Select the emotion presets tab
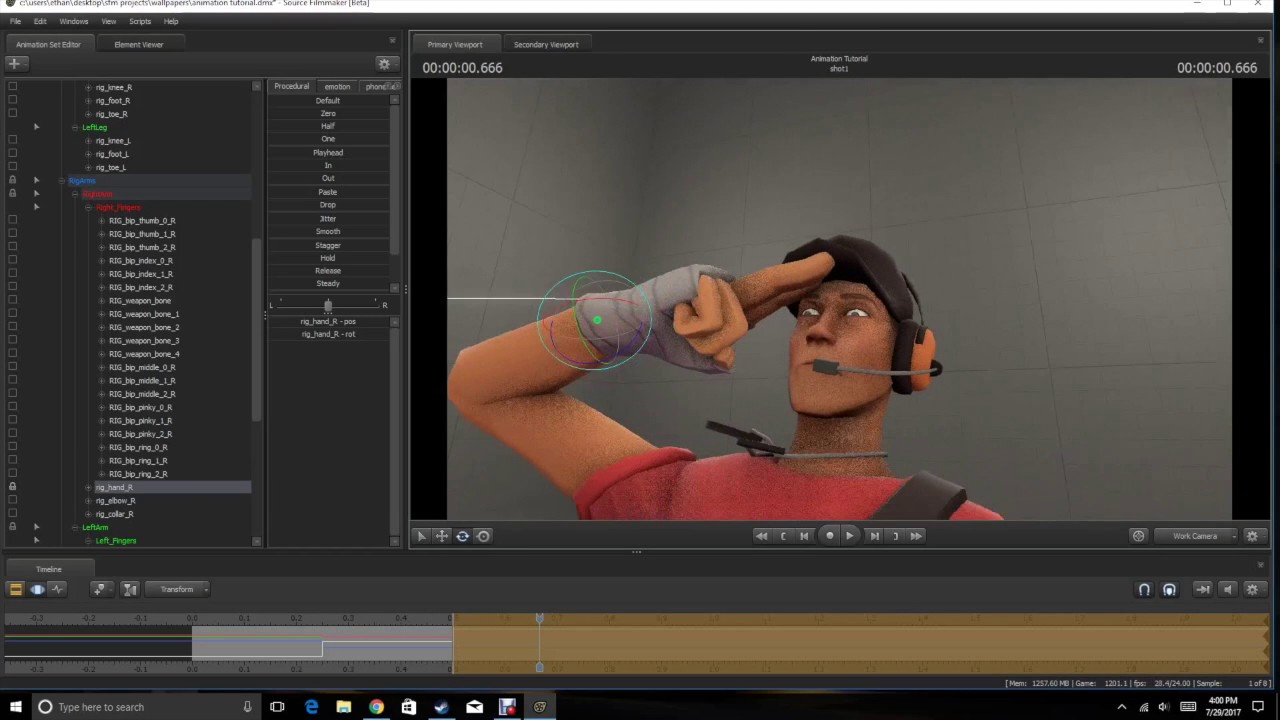The height and width of the screenshot is (720, 1280). point(337,87)
